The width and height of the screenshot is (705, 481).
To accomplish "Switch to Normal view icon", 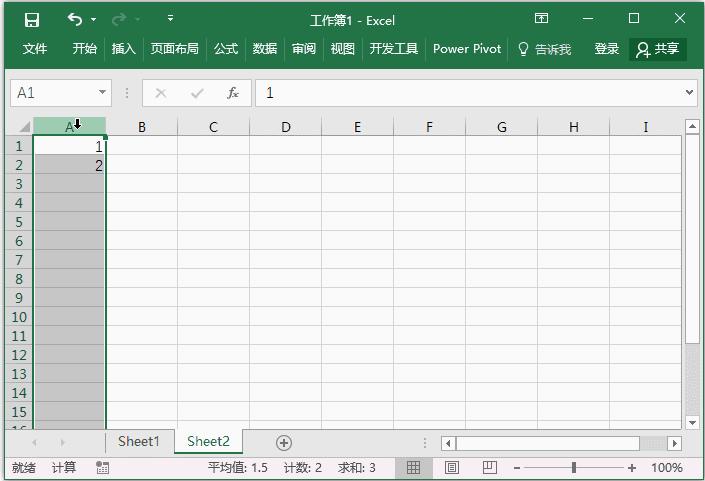I will pos(413,468).
